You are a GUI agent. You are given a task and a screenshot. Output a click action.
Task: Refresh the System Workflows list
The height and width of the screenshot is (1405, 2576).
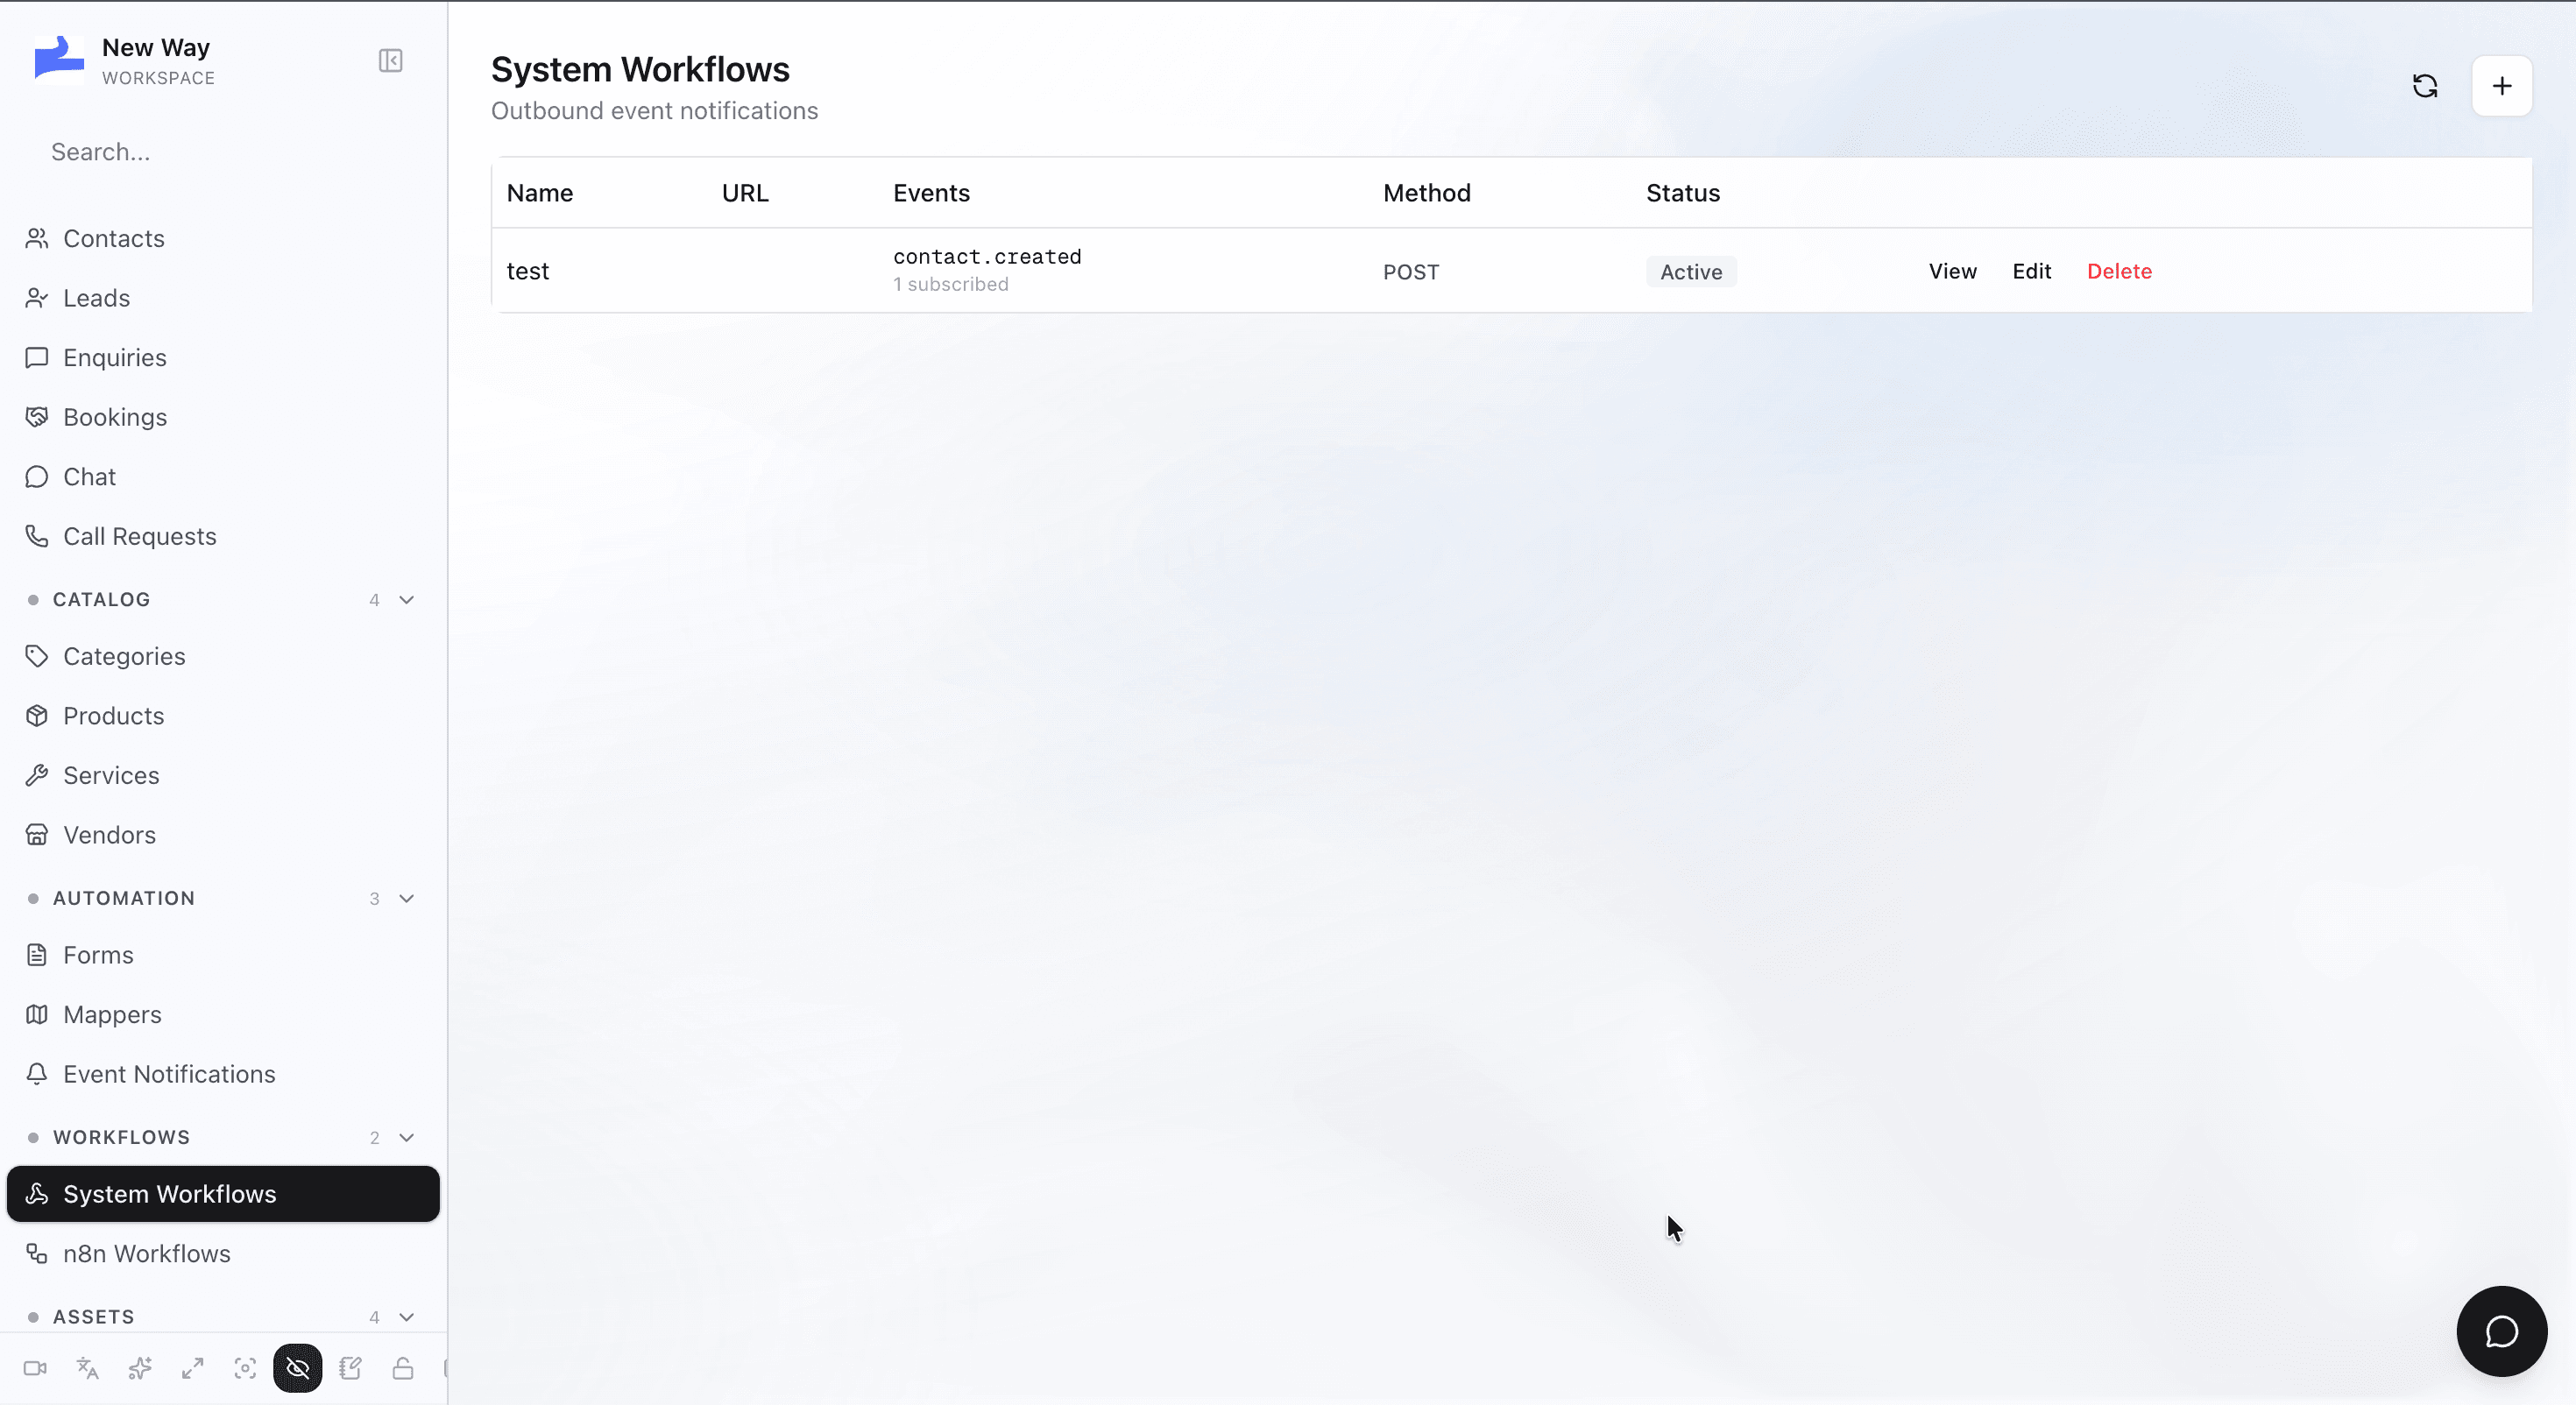point(2425,86)
